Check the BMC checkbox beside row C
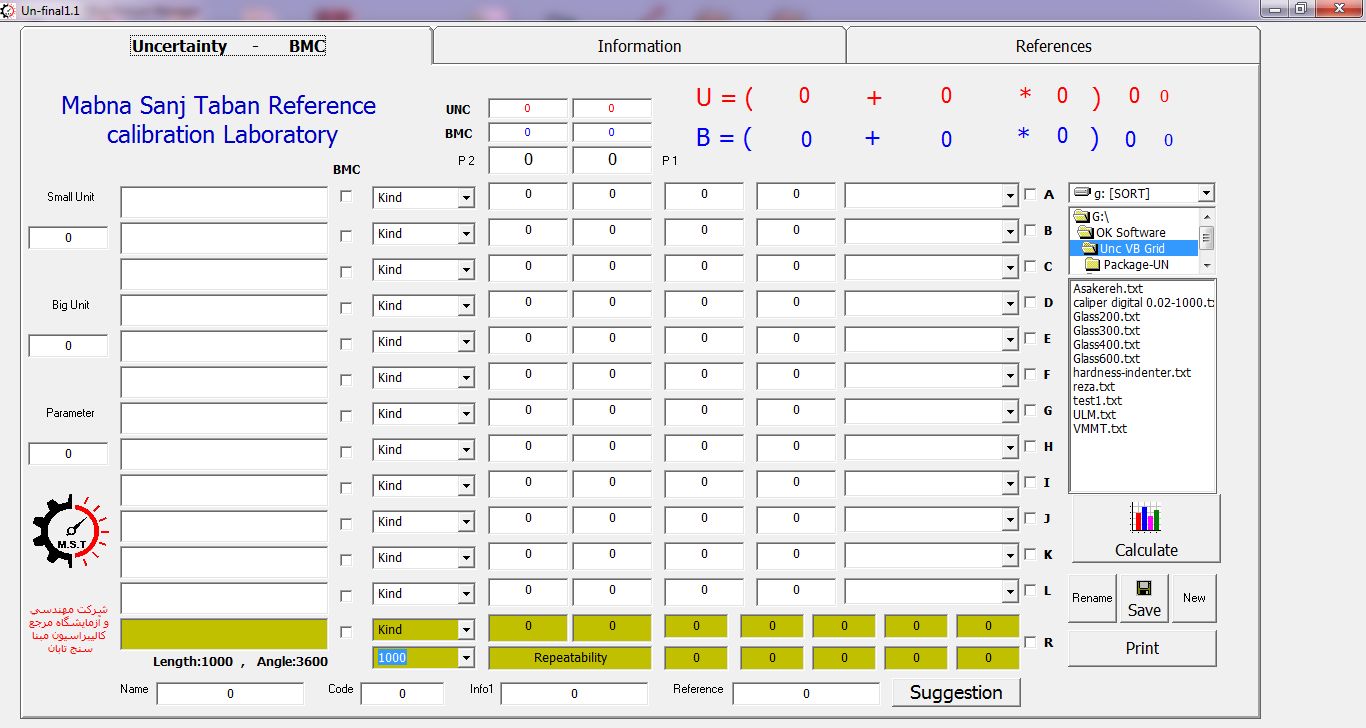Viewport: 1366px width, 728px height. coord(346,272)
